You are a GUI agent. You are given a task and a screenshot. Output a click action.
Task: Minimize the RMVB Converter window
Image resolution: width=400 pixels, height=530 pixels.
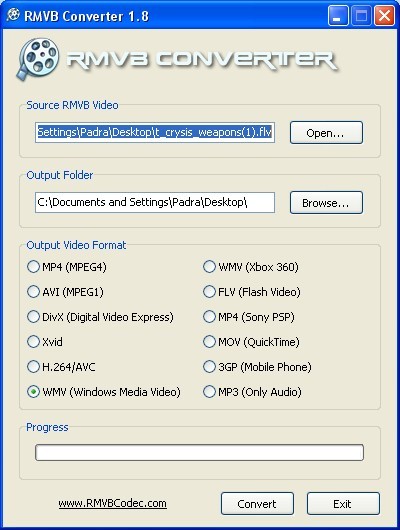click(338, 16)
